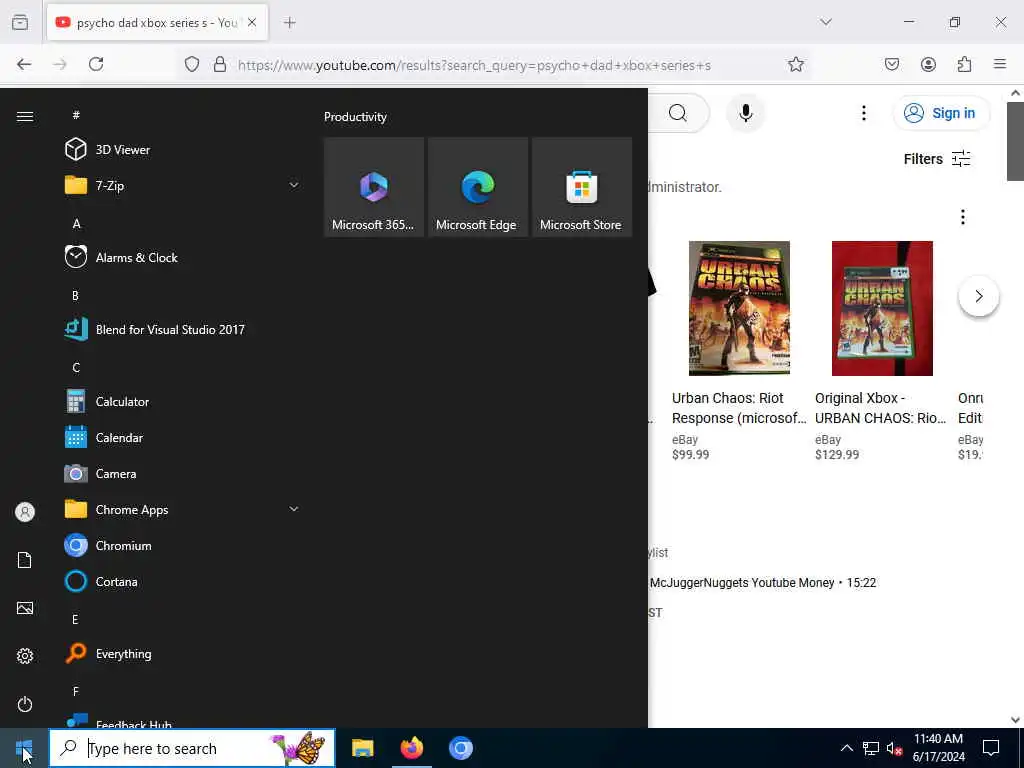Click the page vertical scrollbar thumb
The width and height of the screenshot is (1024, 768).
[x=1015, y=141]
